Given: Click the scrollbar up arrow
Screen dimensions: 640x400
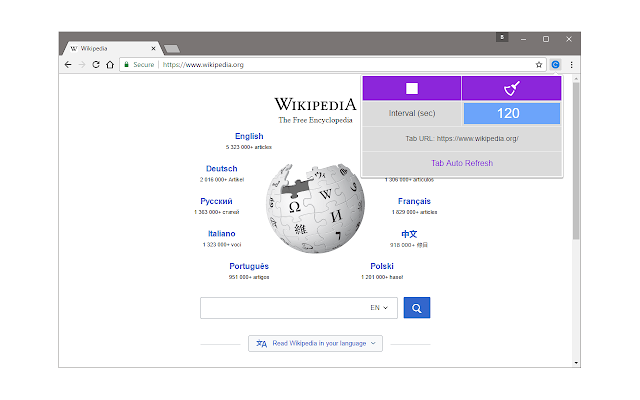Looking at the screenshot, I should (576, 78).
